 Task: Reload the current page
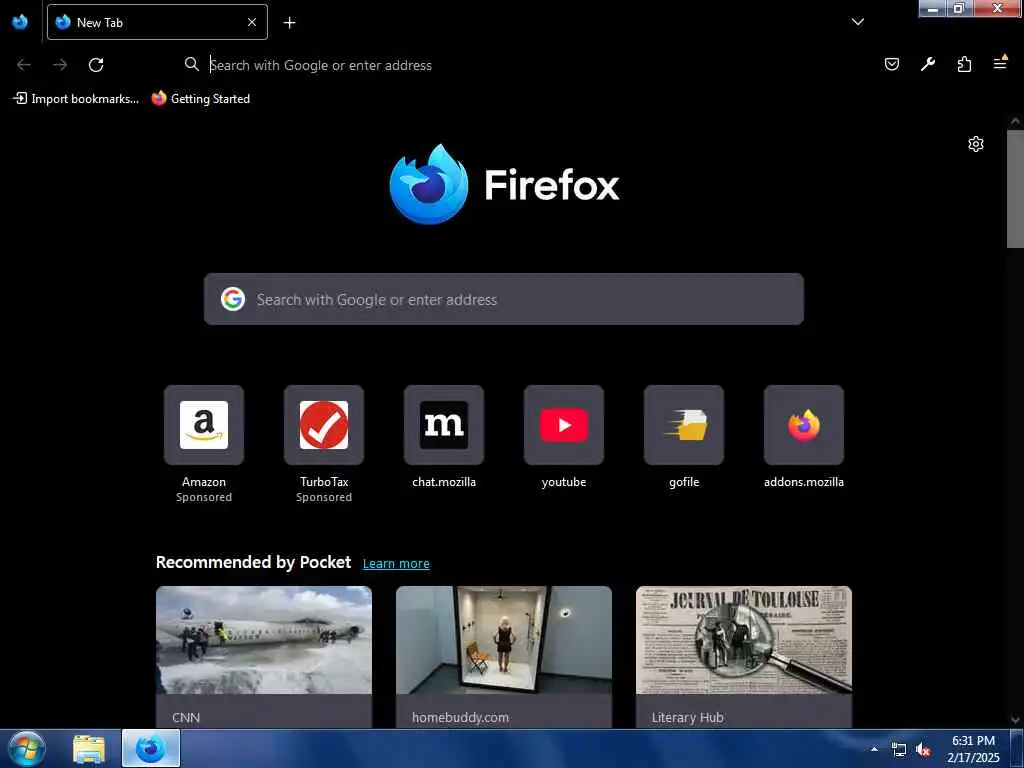click(x=96, y=65)
